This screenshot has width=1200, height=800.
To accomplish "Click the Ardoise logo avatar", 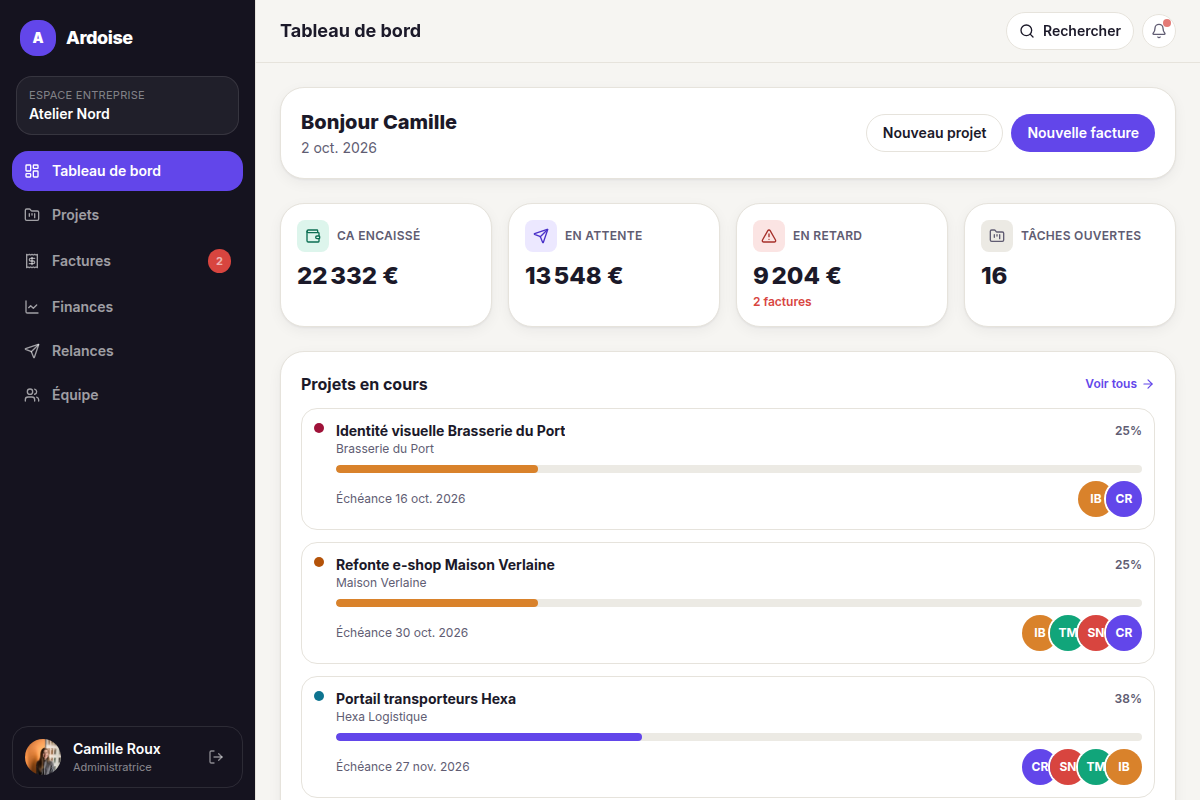I will [38, 38].
